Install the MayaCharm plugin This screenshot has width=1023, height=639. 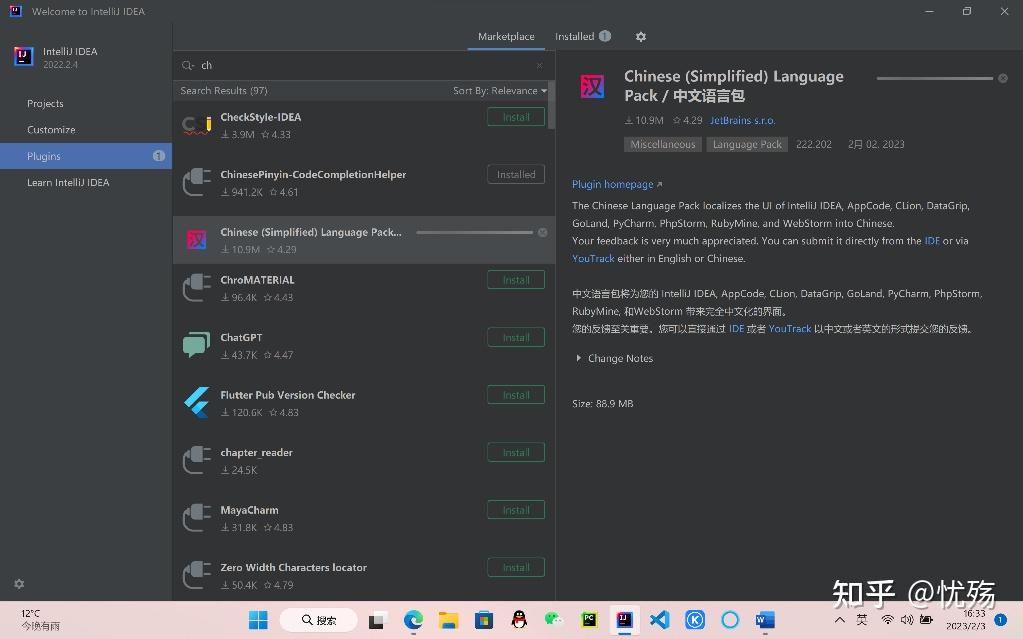click(x=516, y=510)
